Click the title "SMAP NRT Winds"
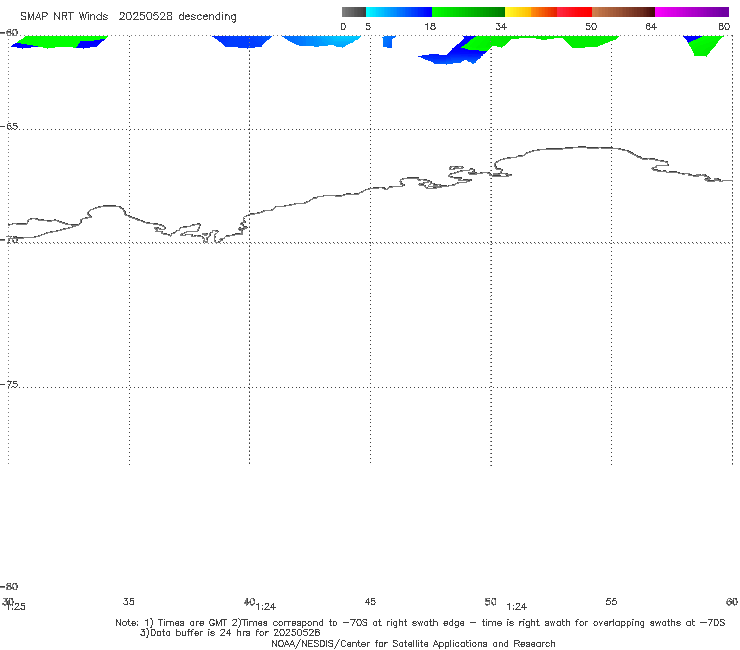The width and height of the screenshot is (740, 650). click(x=64, y=17)
